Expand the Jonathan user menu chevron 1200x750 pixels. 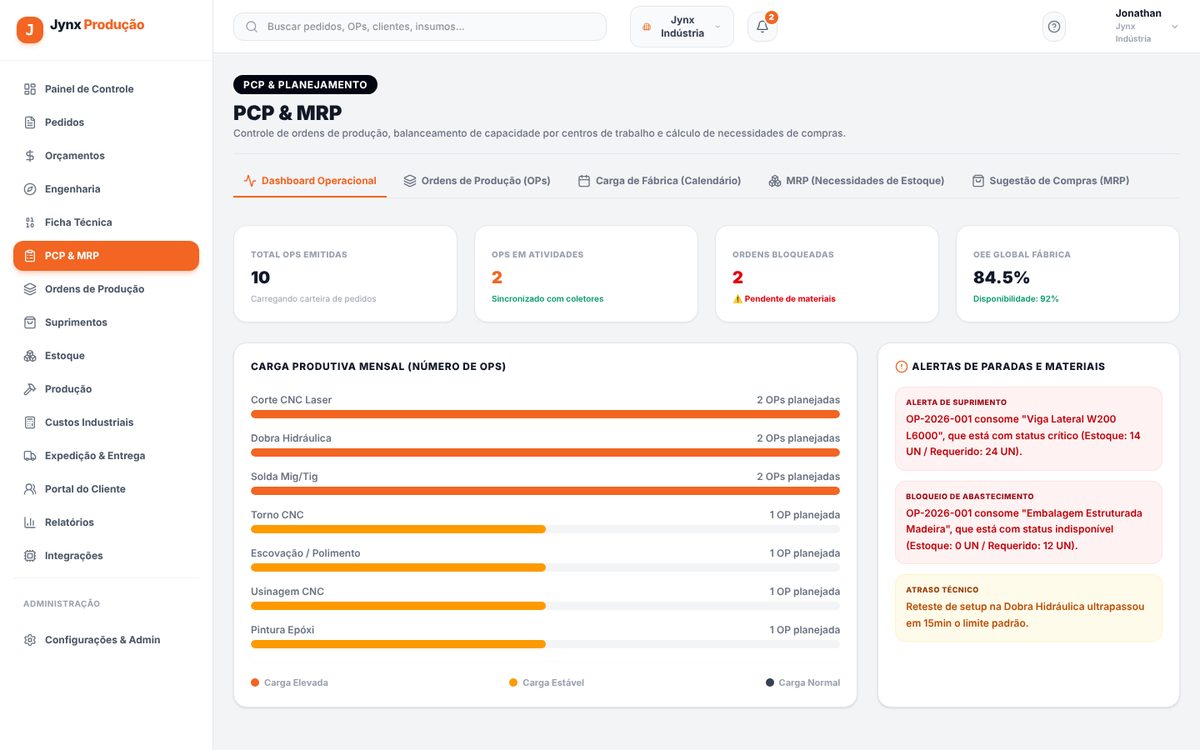click(x=1175, y=27)
